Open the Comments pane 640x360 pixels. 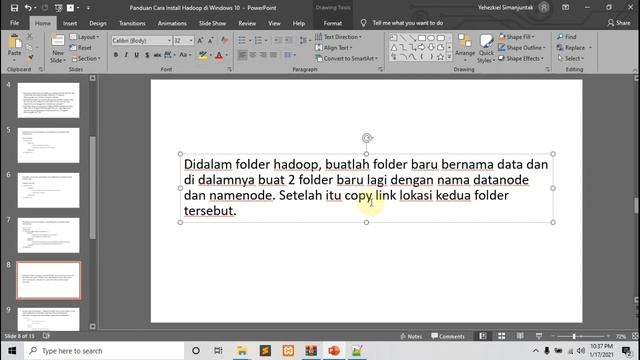(x=448, y=336)
